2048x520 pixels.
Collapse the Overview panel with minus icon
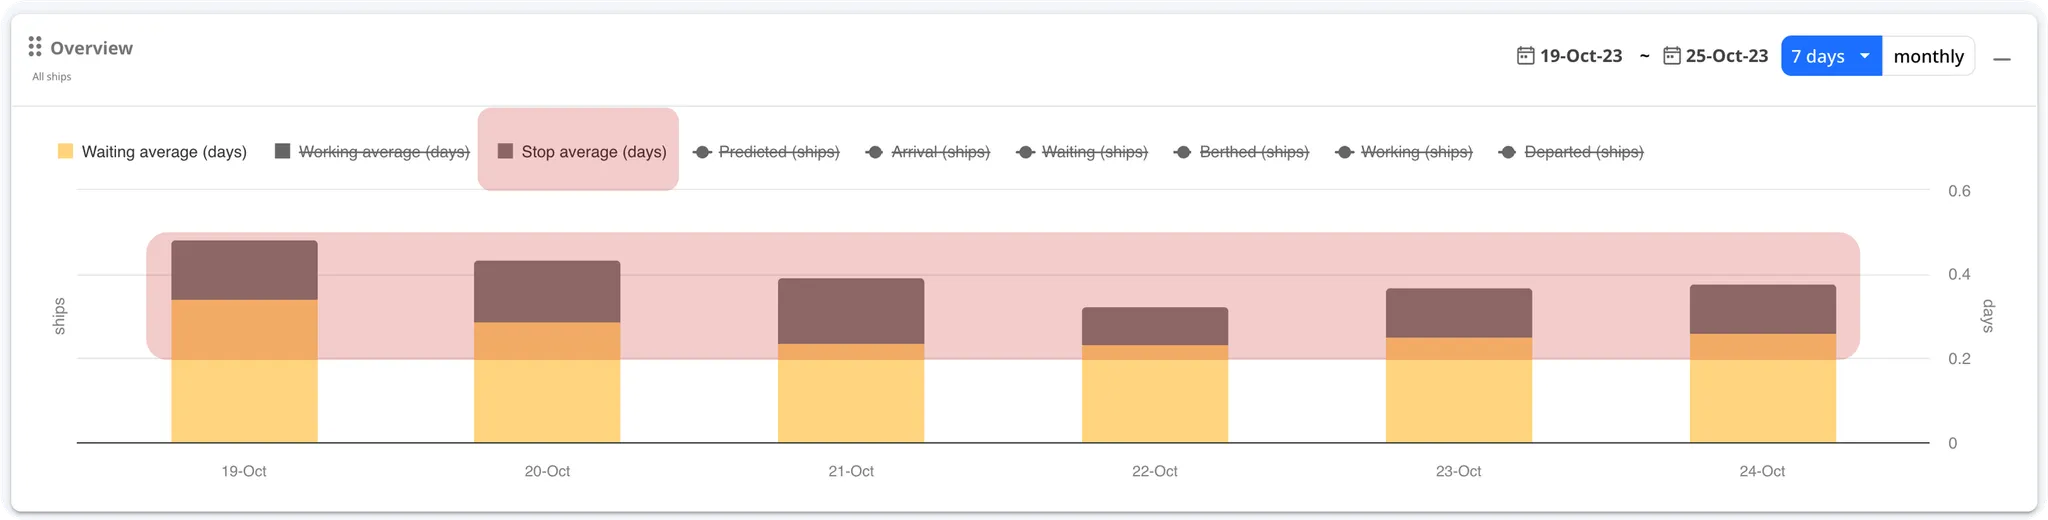coord(2001,59)
